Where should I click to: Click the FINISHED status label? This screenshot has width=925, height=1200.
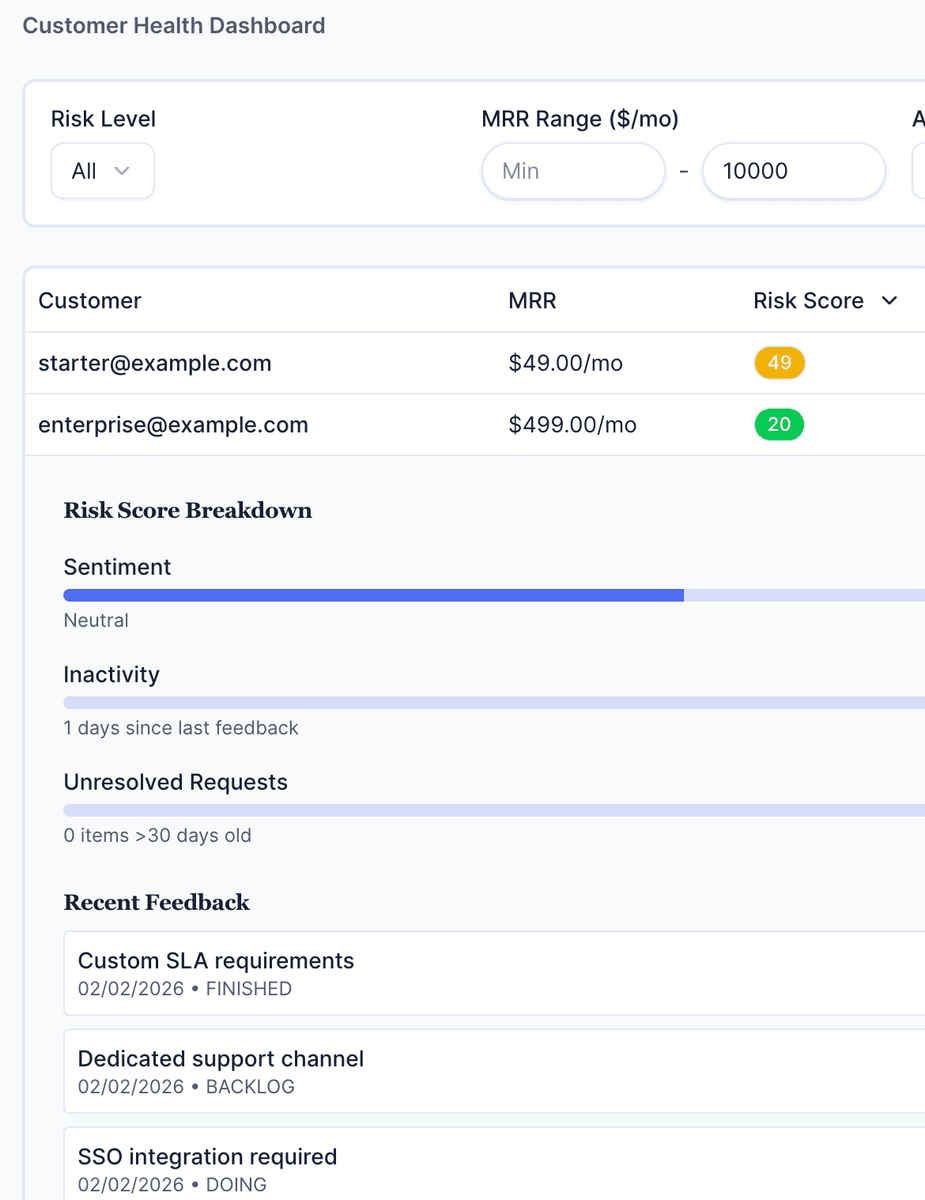251,988
